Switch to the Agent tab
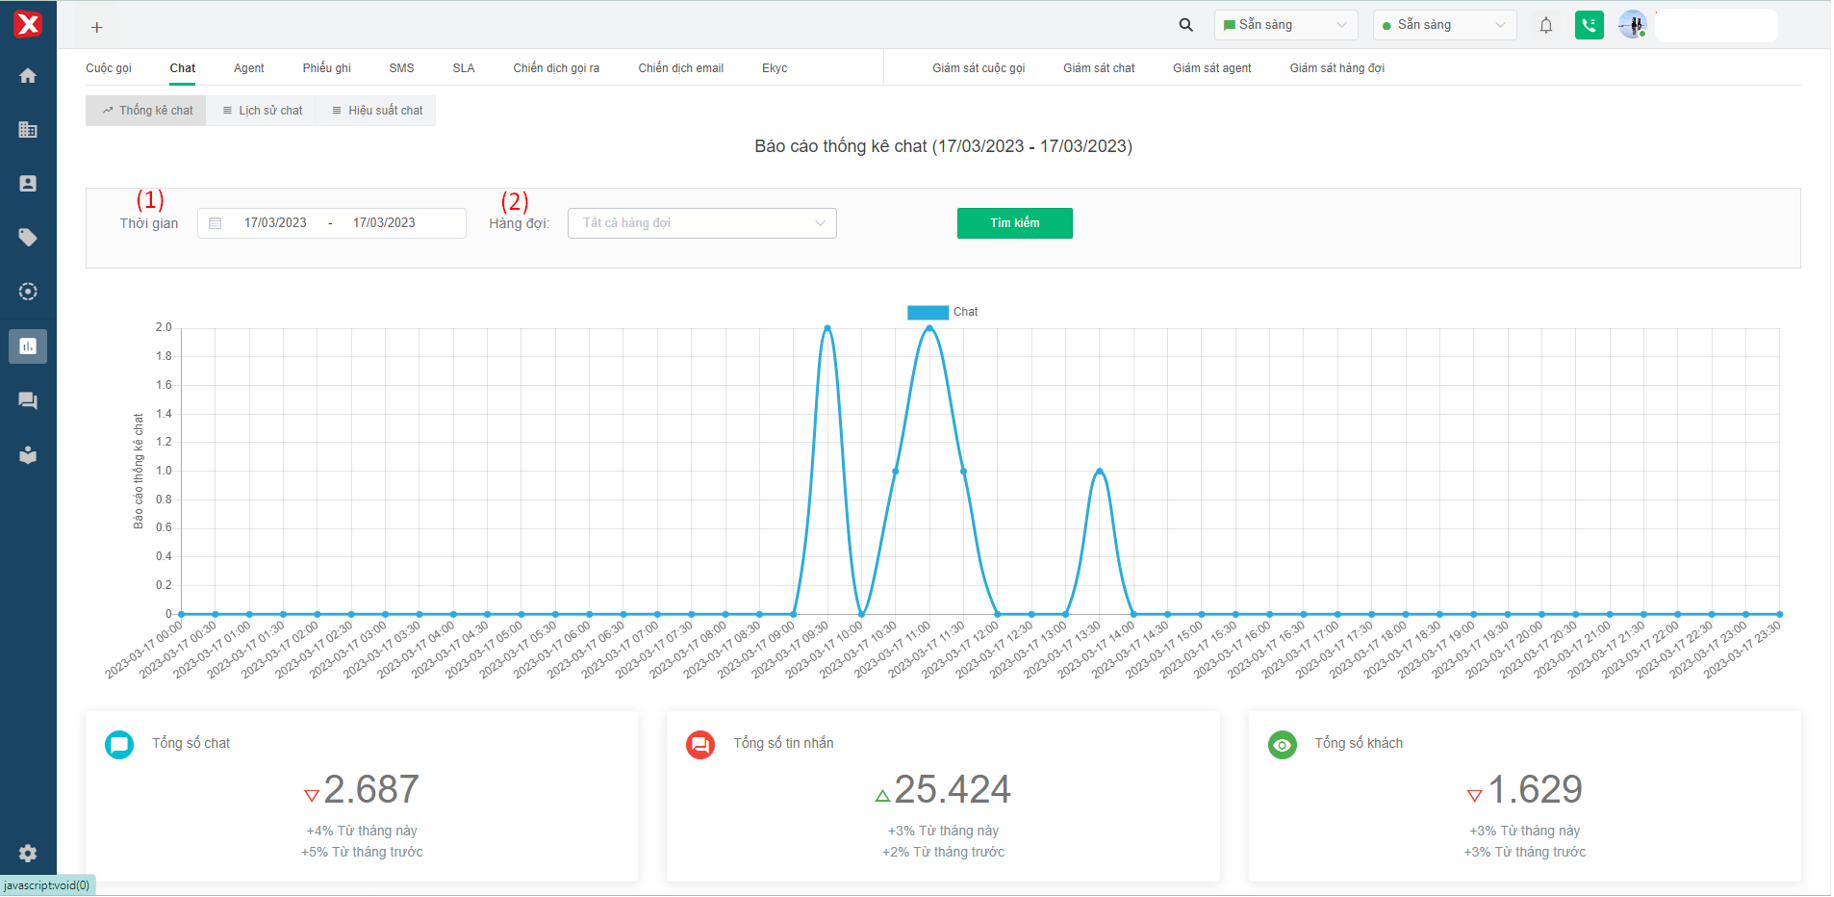This screenshot has width=1834, height=897. (249, 68)
